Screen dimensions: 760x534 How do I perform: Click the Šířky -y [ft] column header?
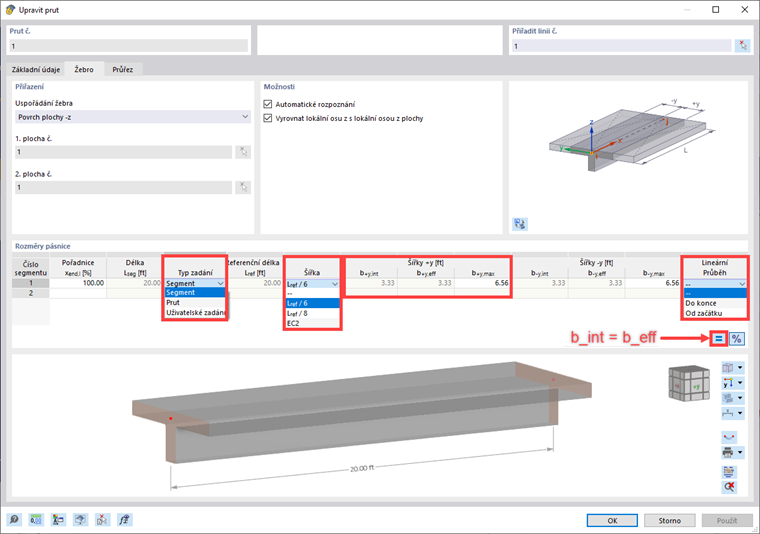[x=596, y=263]
